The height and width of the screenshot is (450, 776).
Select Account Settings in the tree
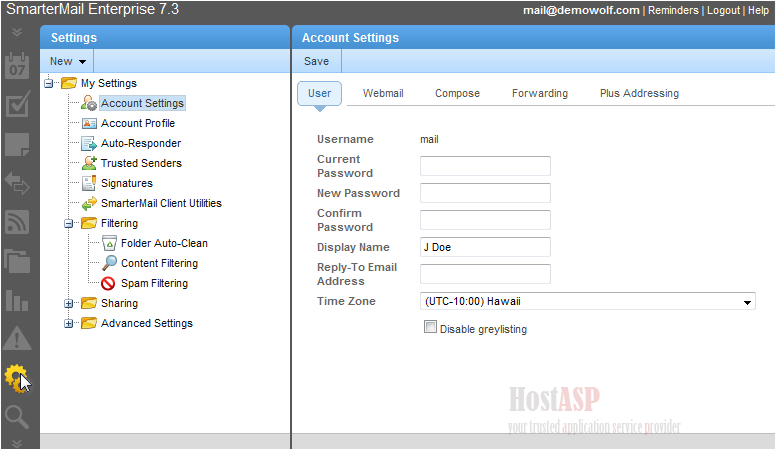pos(143,103)
